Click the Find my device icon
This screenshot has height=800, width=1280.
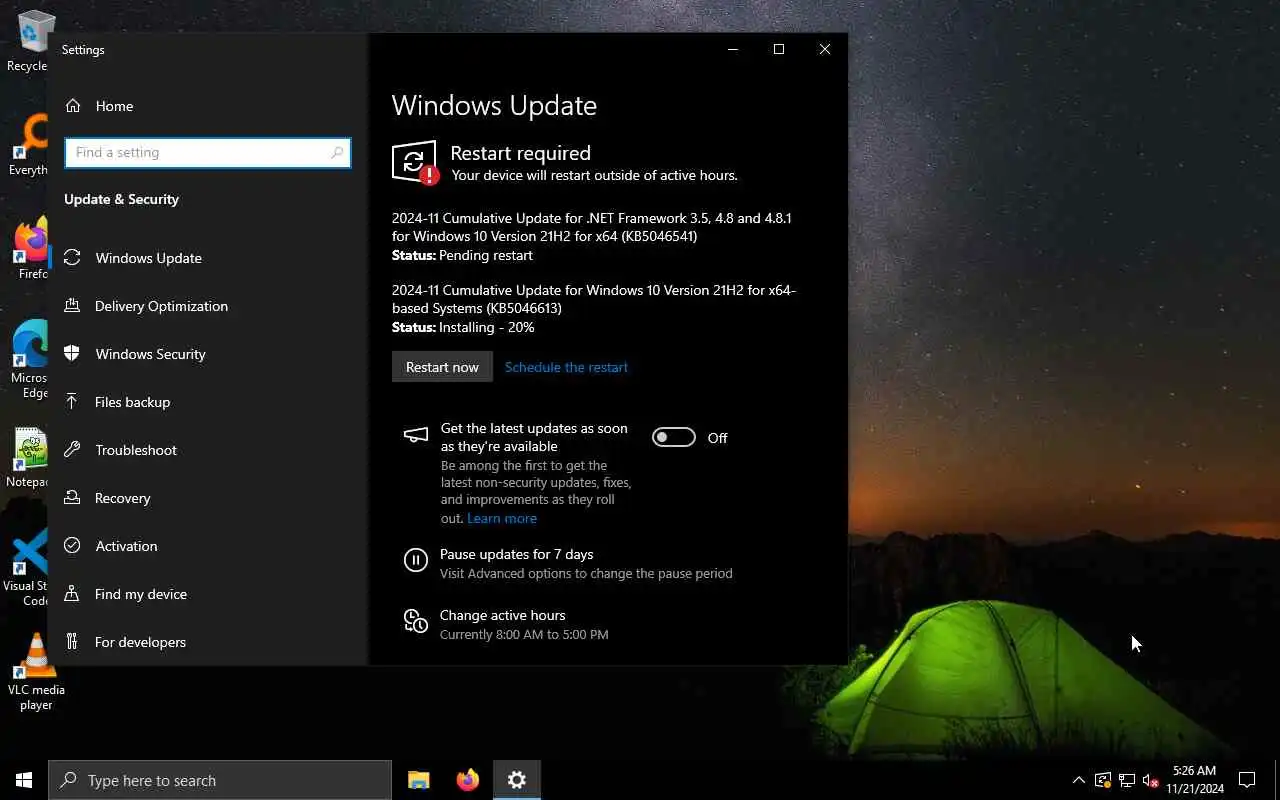72,594
